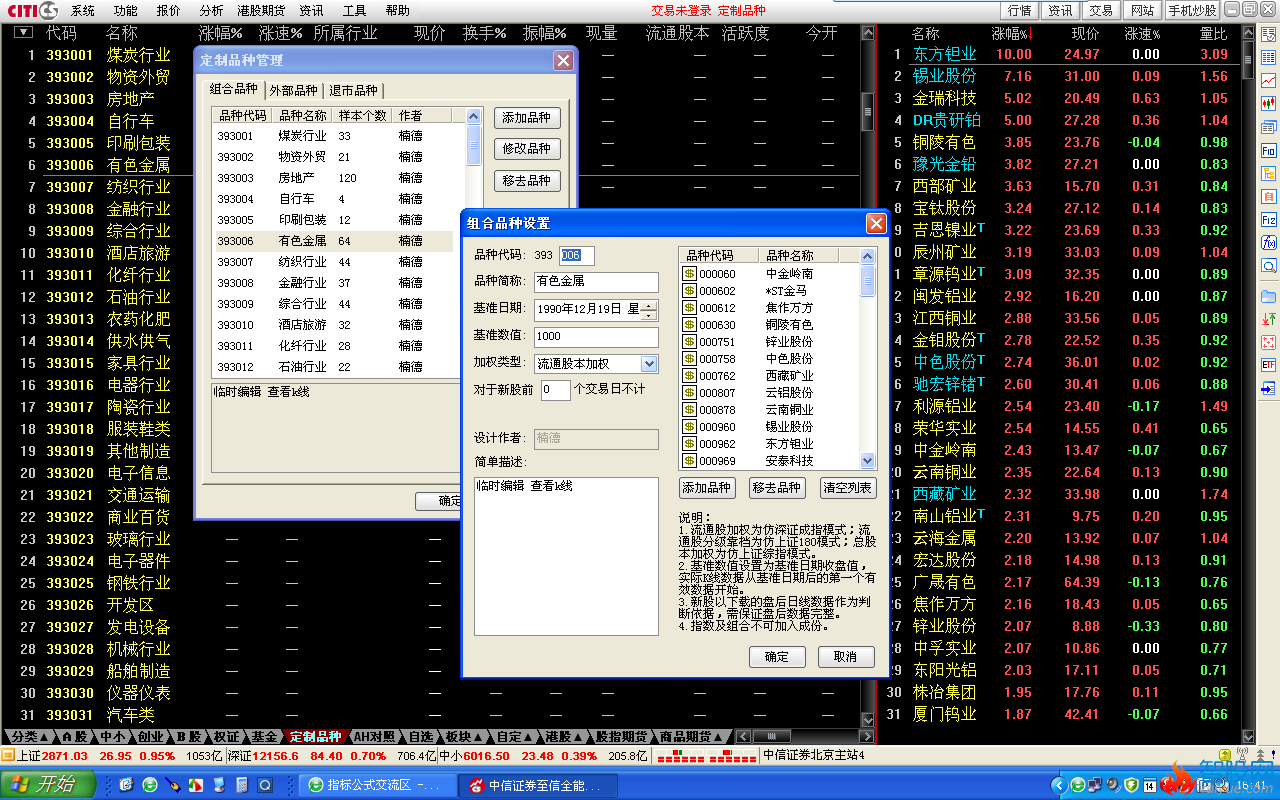Image resolution: width=1280 pixels, height=800 pixels.
Task: Click the multi-window icon in right sidebar
Action: 1268,127
